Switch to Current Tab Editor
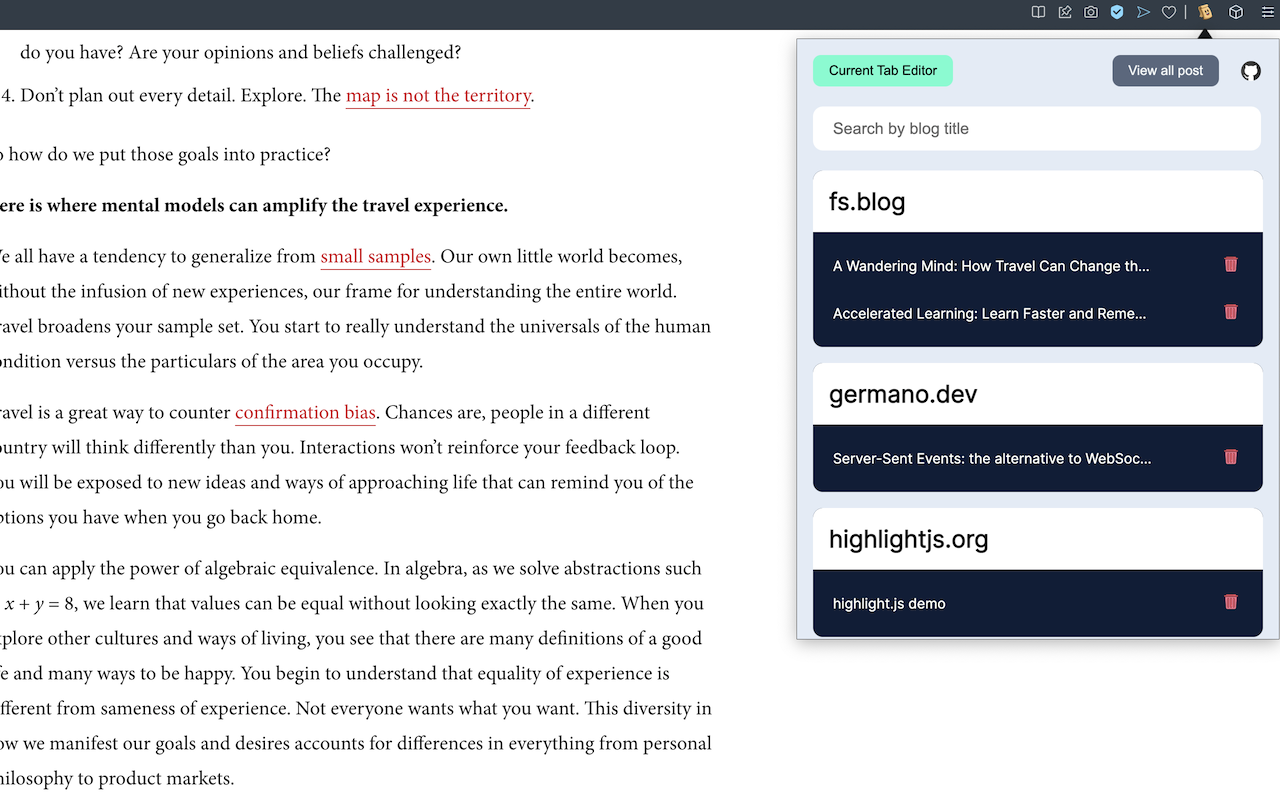This screenshot has height=800, width=1280. (x=883, y=71)
